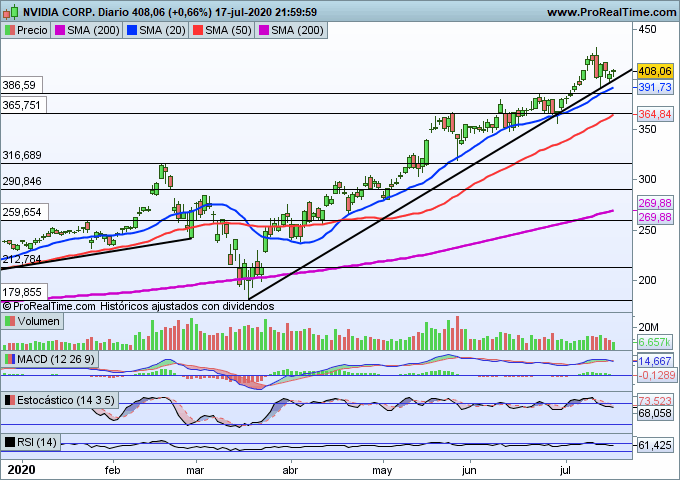Click the 179,855 support level label
The image size is (680, 480).
coord(22,292)
